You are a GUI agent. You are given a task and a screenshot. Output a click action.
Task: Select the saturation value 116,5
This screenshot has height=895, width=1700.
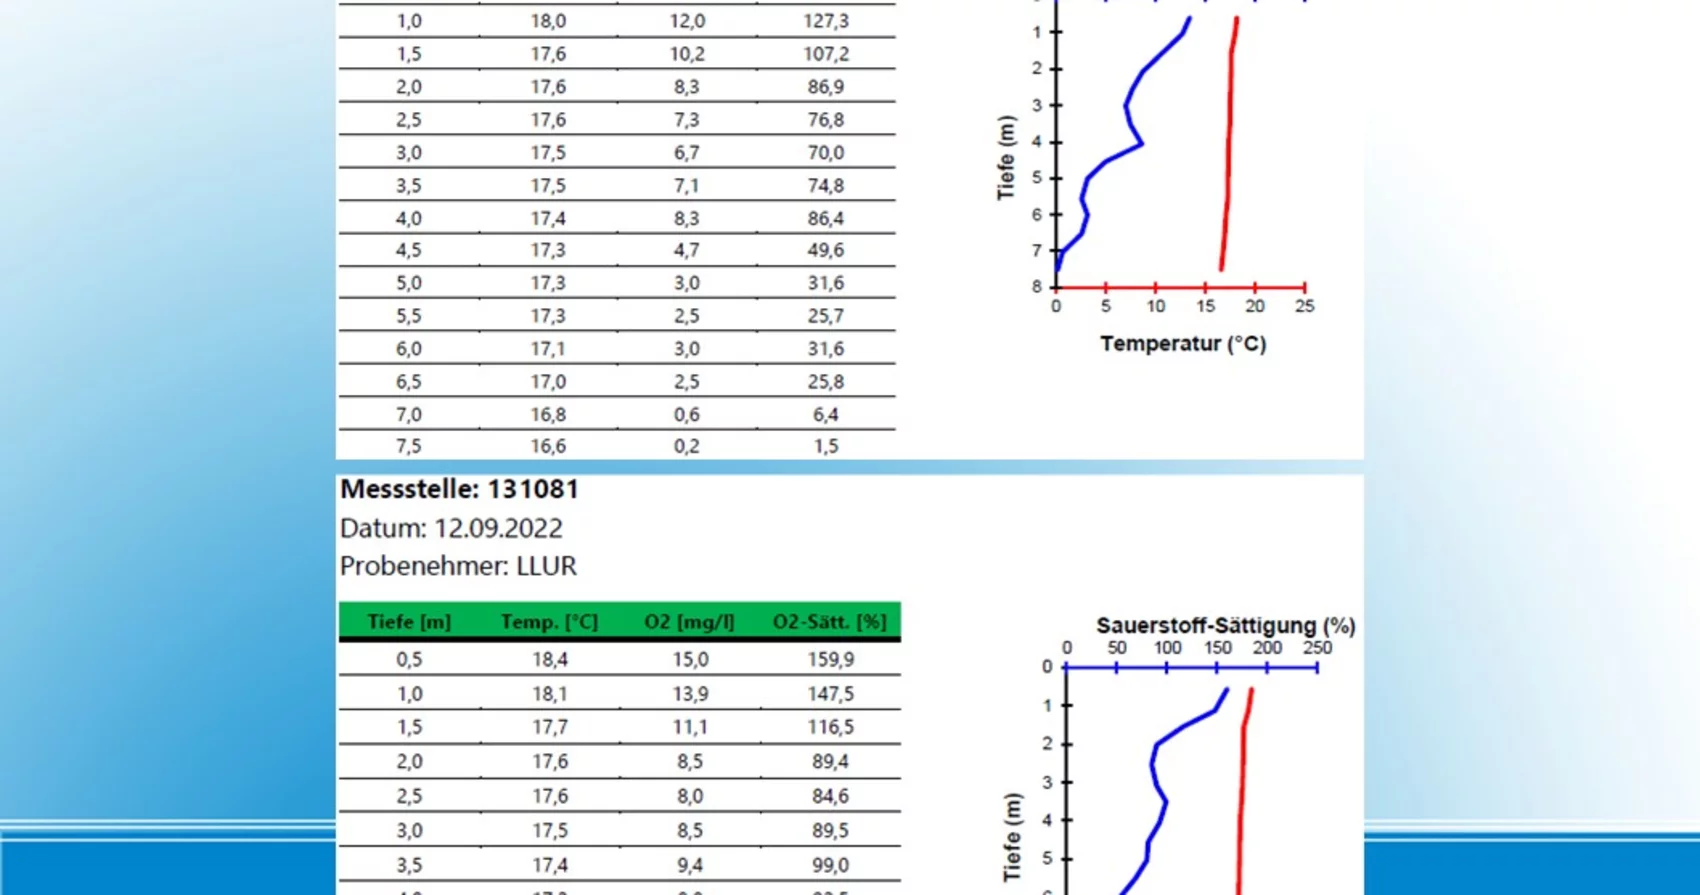831,728
